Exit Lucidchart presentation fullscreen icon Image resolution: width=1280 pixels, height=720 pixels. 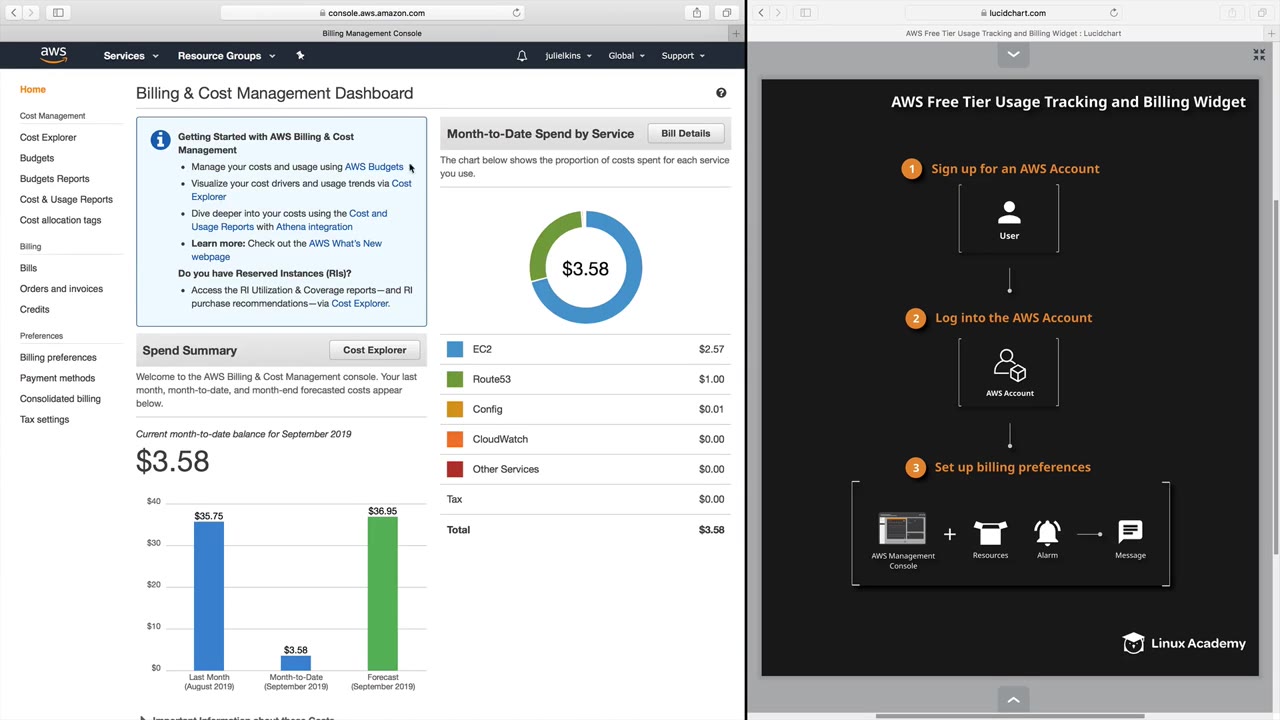click(x=1259, y=55)
